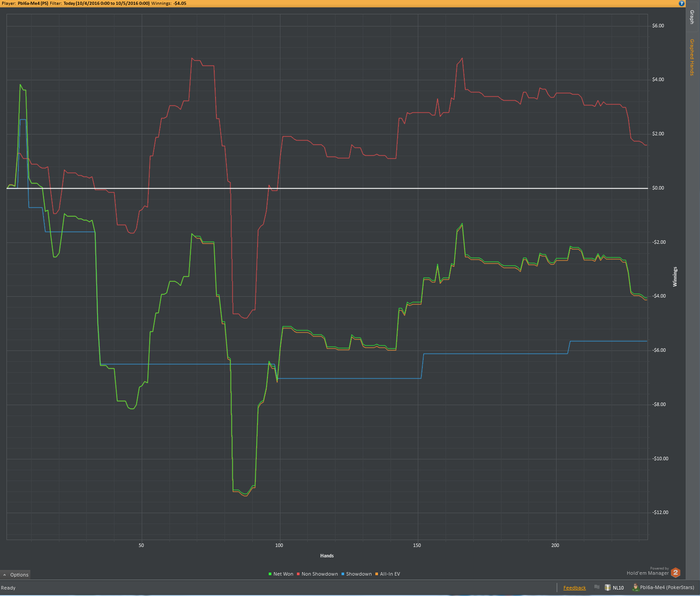
Task: Click the player avatar icon beside PokerStars name
Action: point(635,588)
